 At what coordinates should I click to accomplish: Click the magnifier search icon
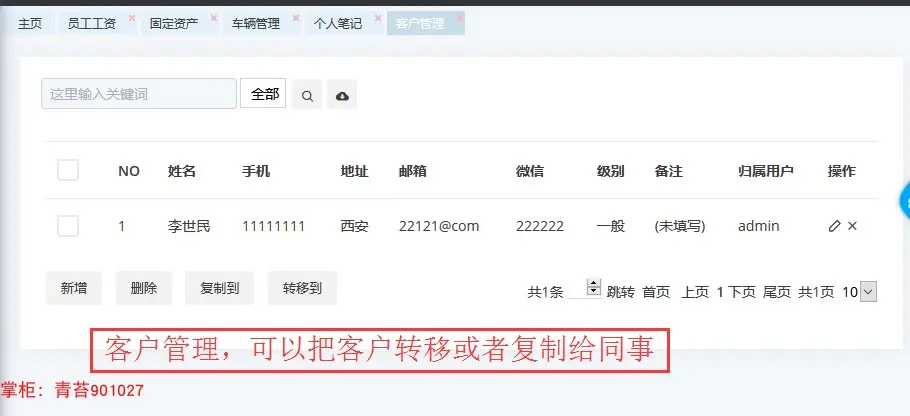point(307,95)
